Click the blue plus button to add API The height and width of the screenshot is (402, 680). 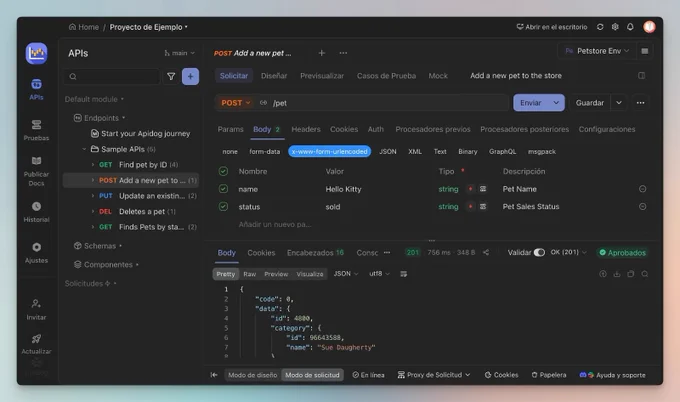[190, 76]
